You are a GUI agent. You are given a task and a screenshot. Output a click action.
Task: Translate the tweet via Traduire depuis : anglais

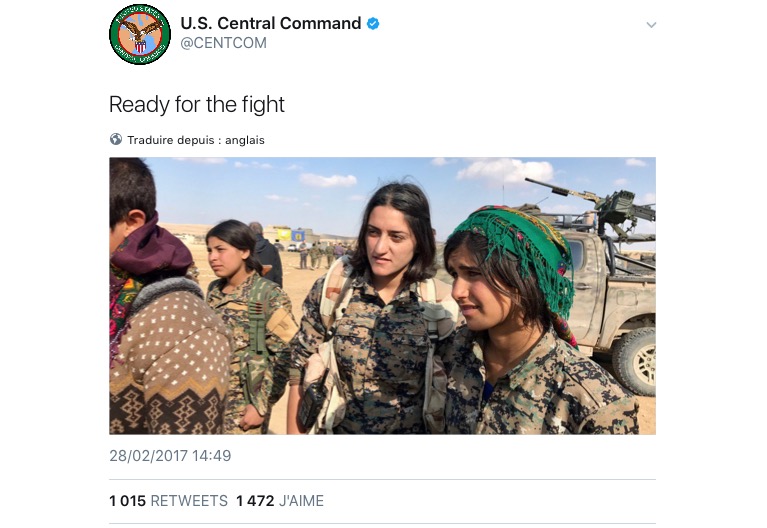click(x=196, y=140)
